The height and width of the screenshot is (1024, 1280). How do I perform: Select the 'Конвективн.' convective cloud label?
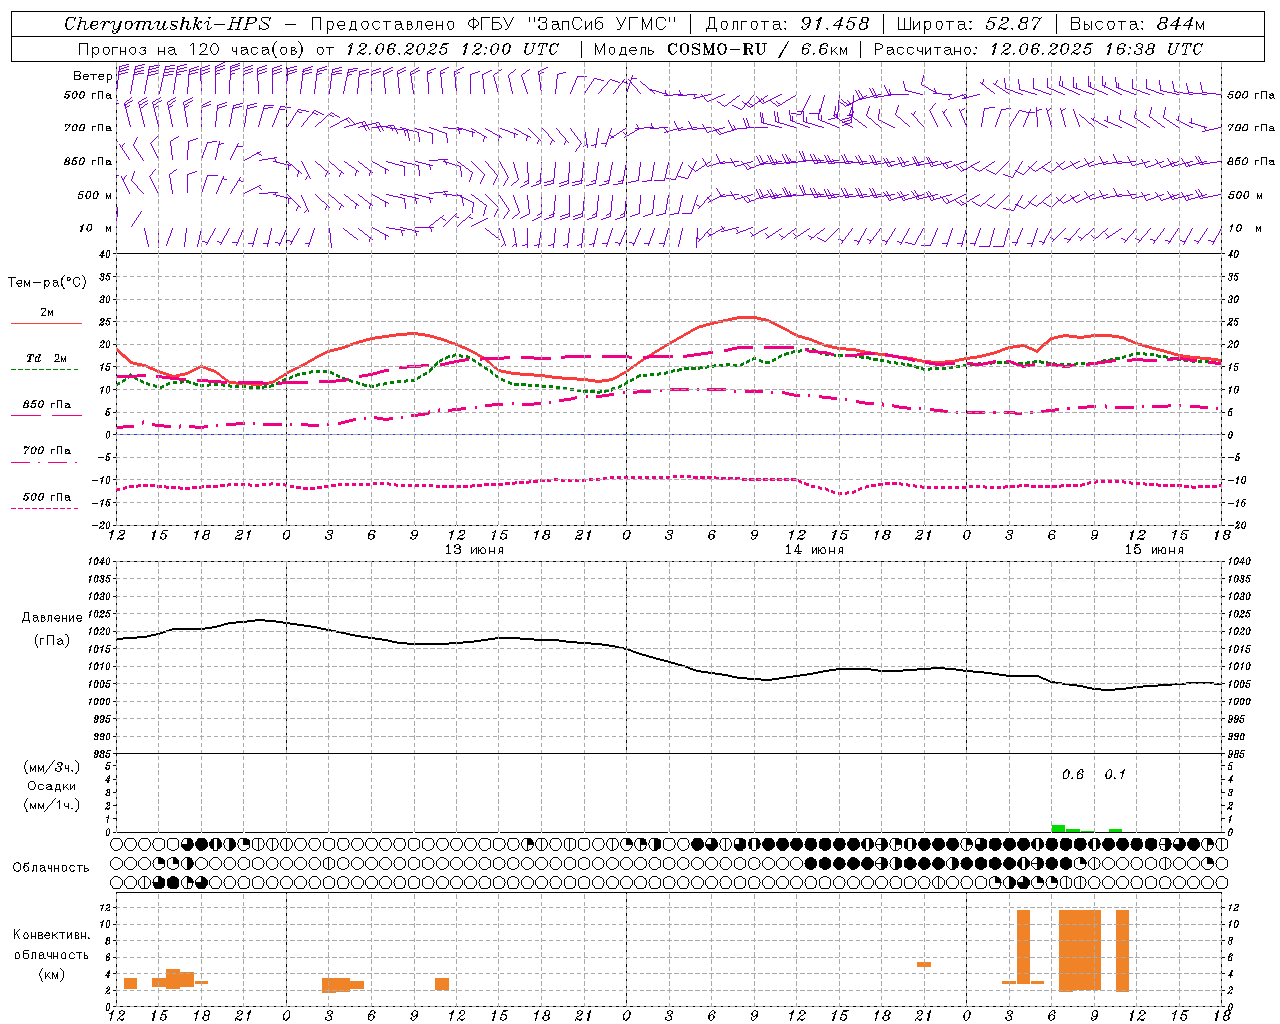click(52, 935)
